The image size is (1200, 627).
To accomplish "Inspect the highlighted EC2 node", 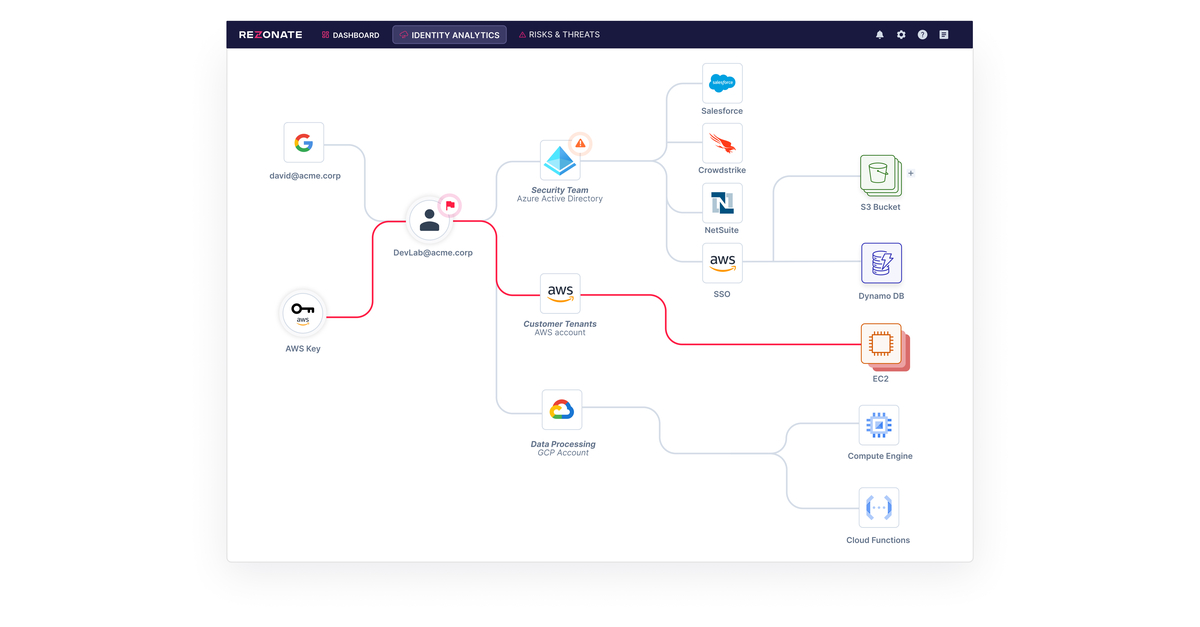I will click(x=879, y=344).
